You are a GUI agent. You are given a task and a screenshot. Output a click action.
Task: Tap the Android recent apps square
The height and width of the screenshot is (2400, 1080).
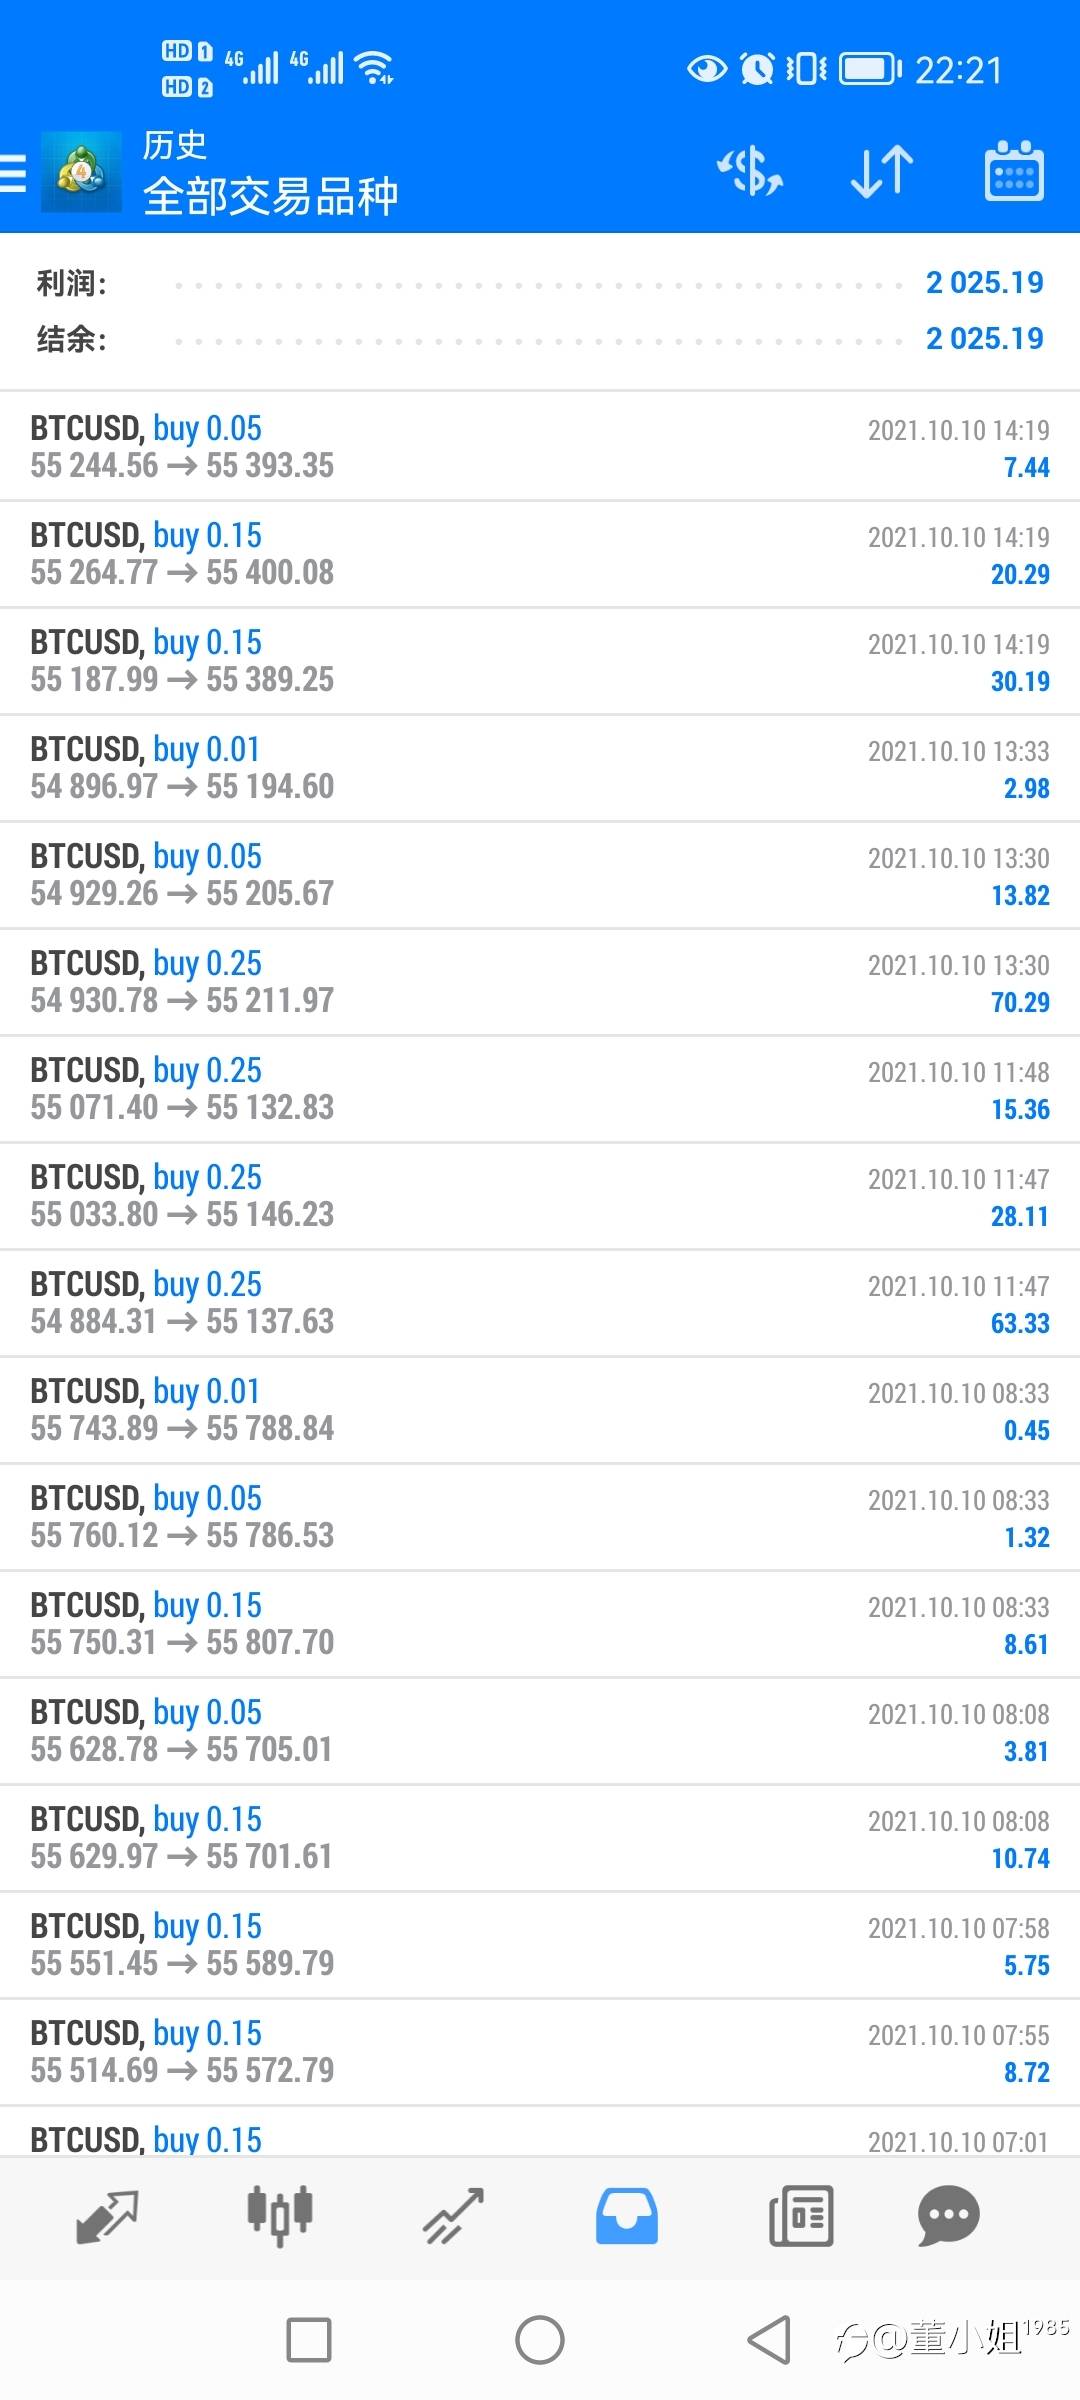(309, 2340)
